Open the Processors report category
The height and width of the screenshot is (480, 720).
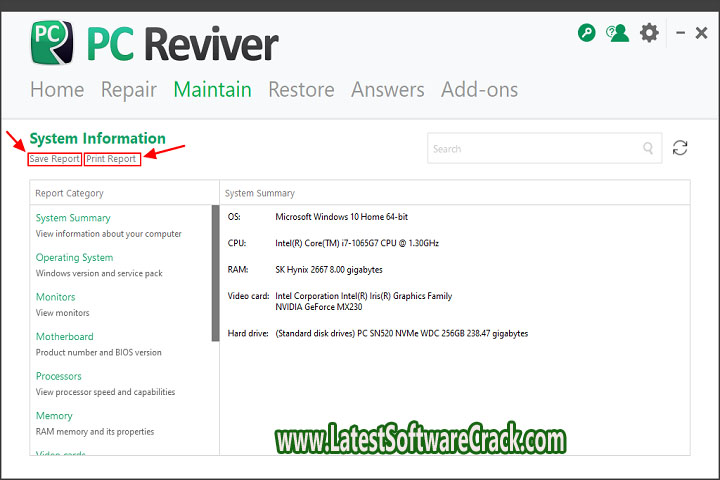pos(59,376)
